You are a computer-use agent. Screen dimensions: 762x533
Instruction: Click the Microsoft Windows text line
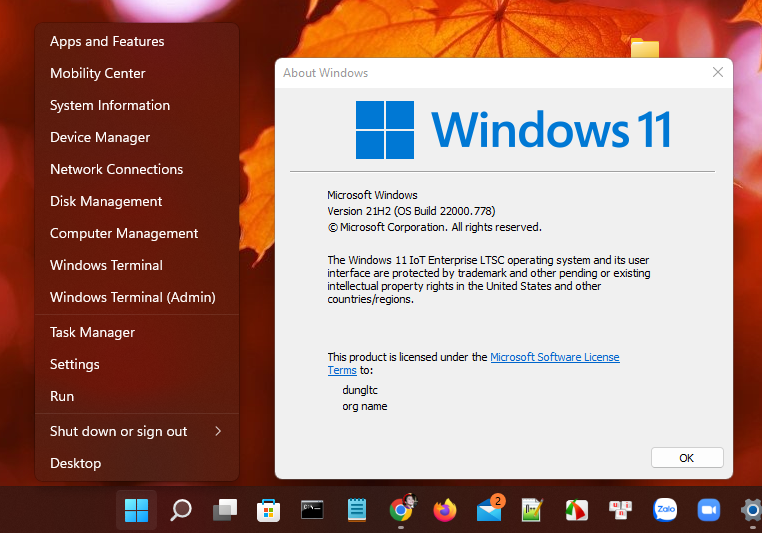click(372, 195)
